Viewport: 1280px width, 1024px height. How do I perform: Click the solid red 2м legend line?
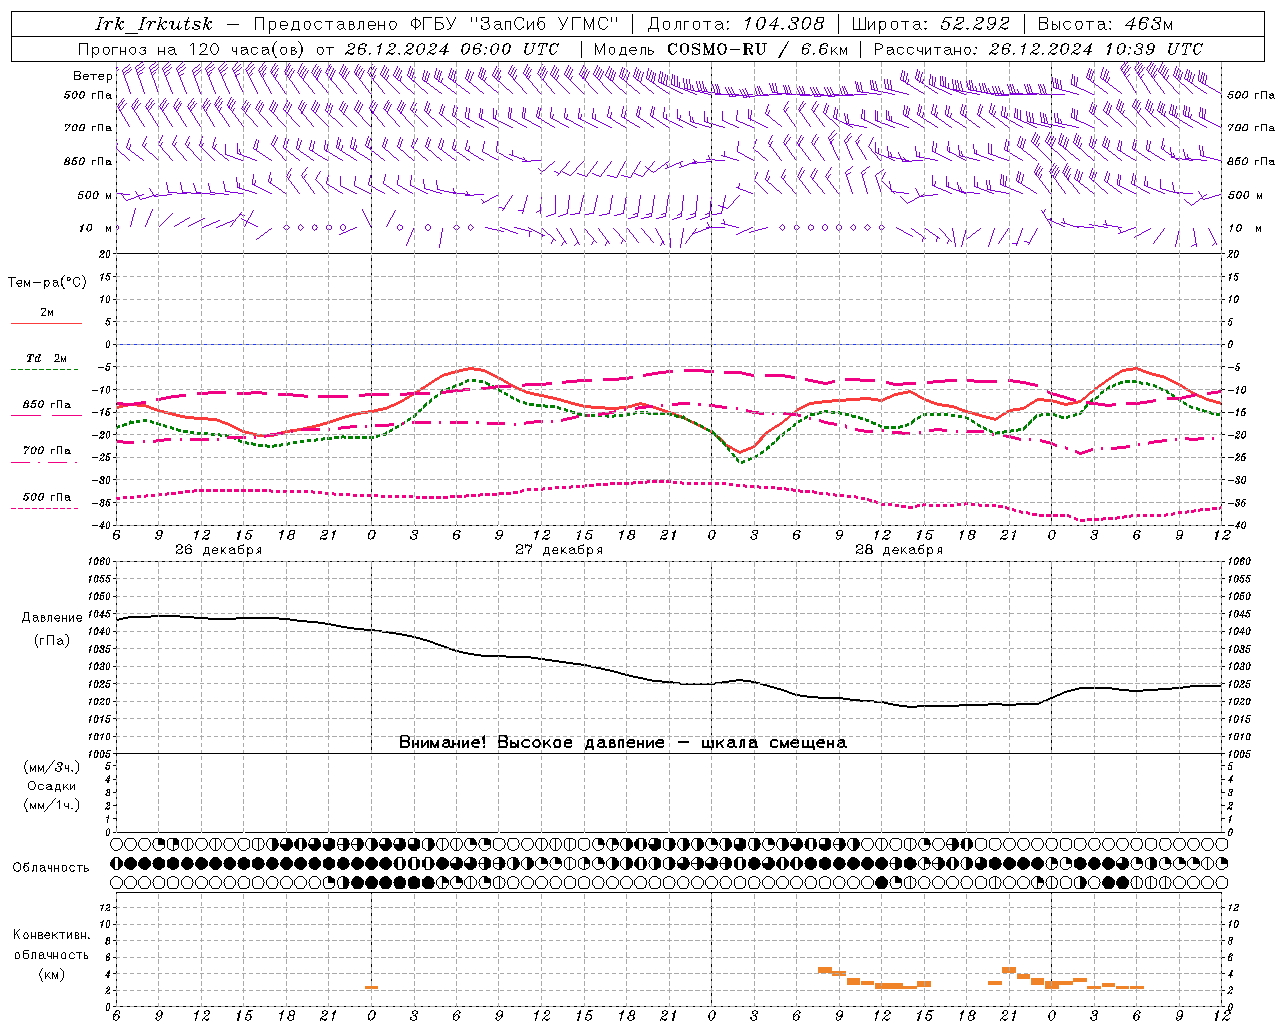(46, 323)
